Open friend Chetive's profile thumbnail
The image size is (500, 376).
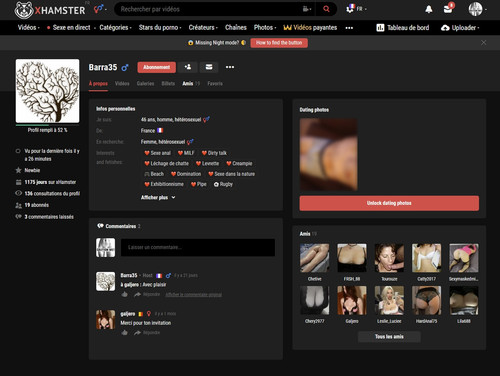tap(314, 258)
